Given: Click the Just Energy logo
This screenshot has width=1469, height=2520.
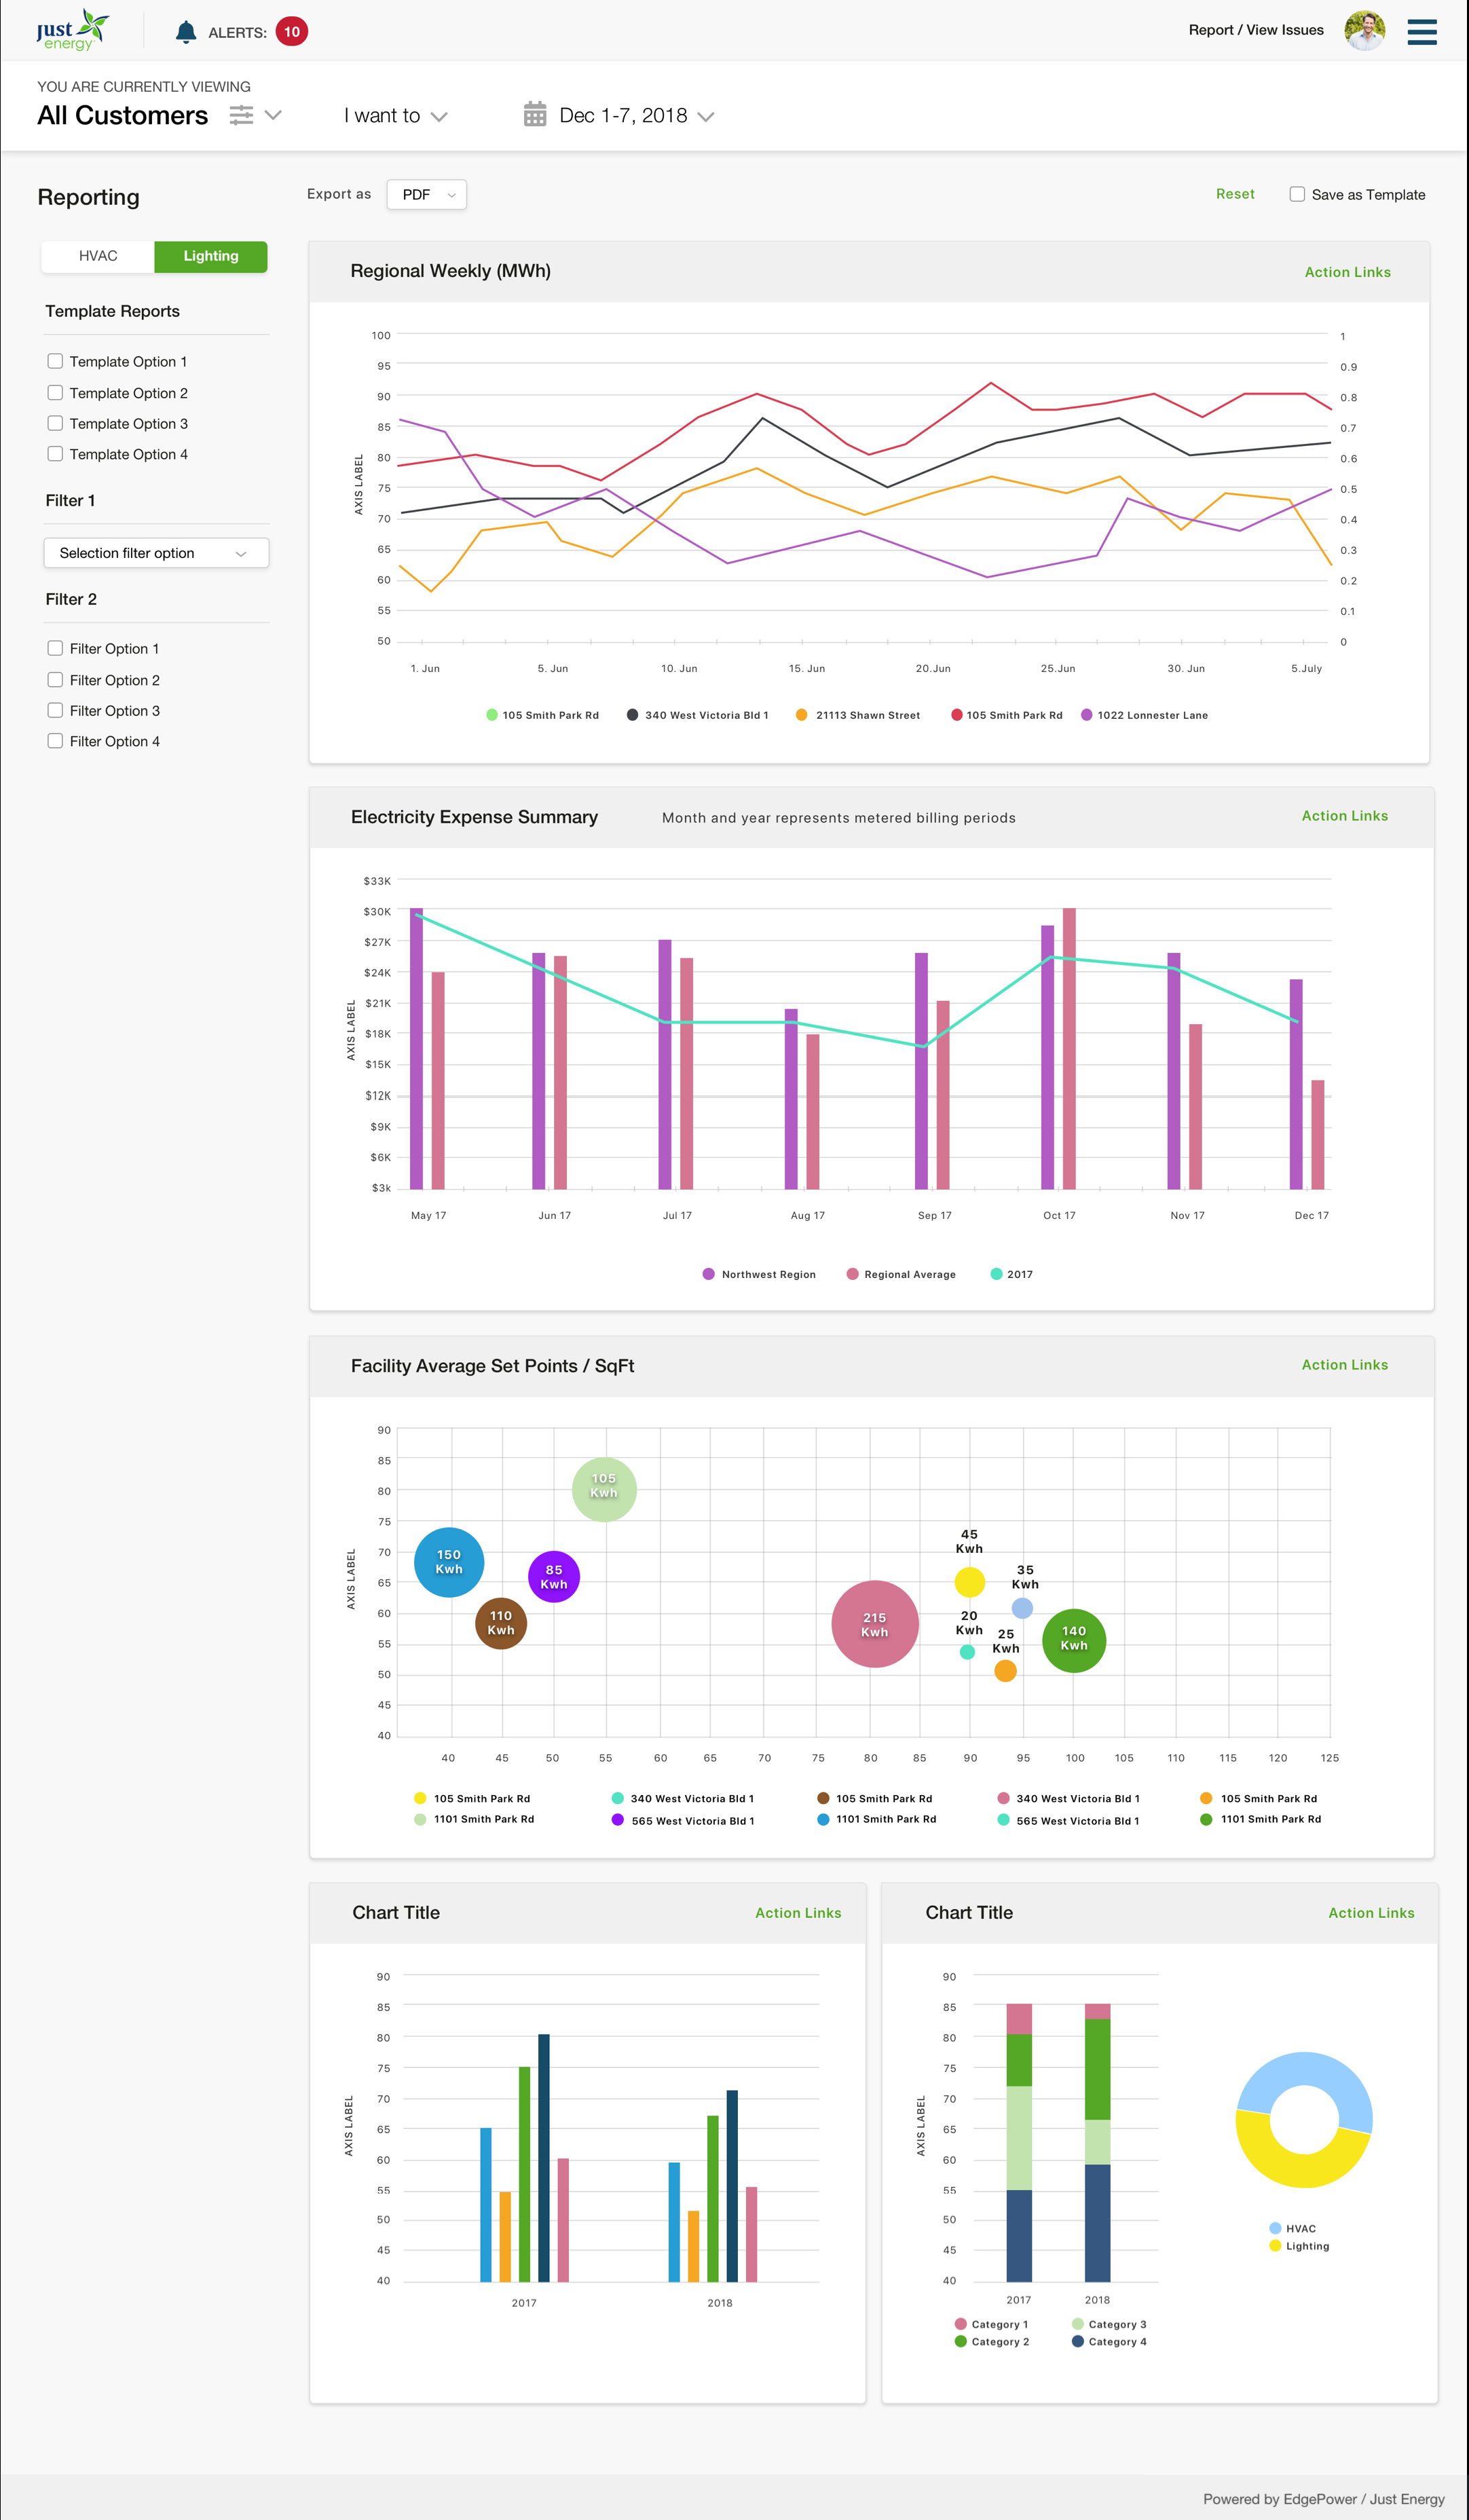Looking at the screenshot, I should pyautogui.click(x=73, y=30).
